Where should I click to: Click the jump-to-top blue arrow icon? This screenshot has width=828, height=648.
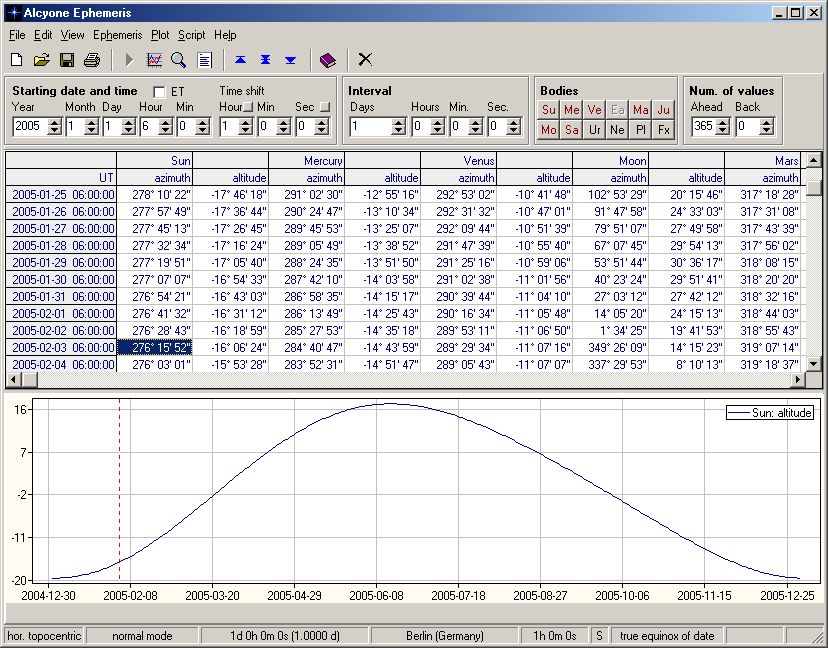click(x=240, y=60)
